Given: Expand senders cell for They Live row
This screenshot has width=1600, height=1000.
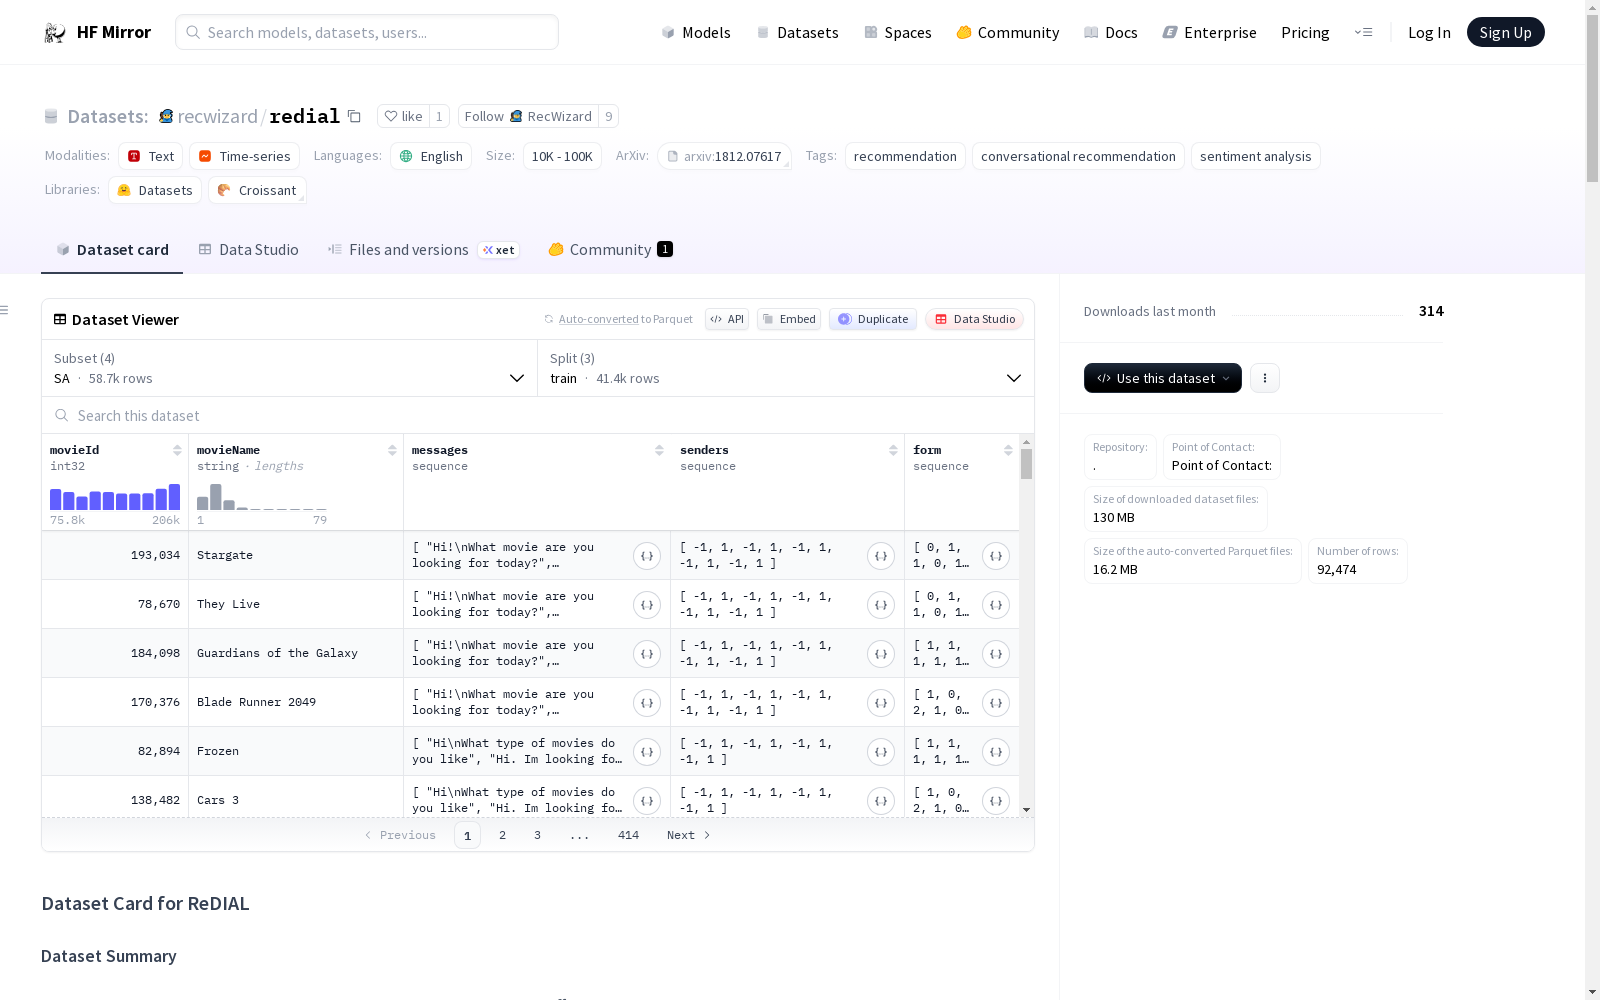Looking at the screenshot, I should (x=881, y=605).
